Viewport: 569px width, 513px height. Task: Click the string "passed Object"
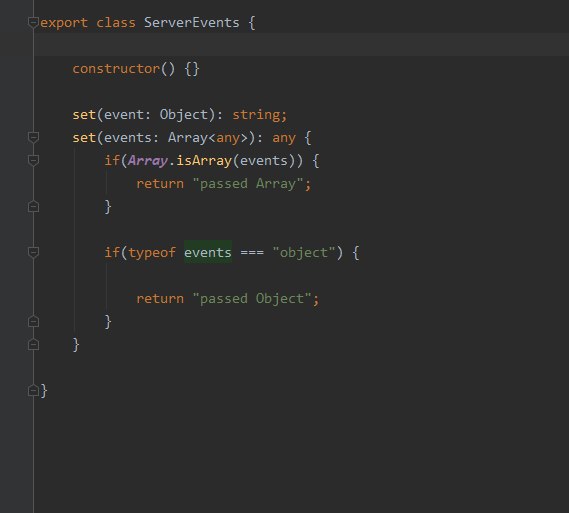(x=252, y=299)
